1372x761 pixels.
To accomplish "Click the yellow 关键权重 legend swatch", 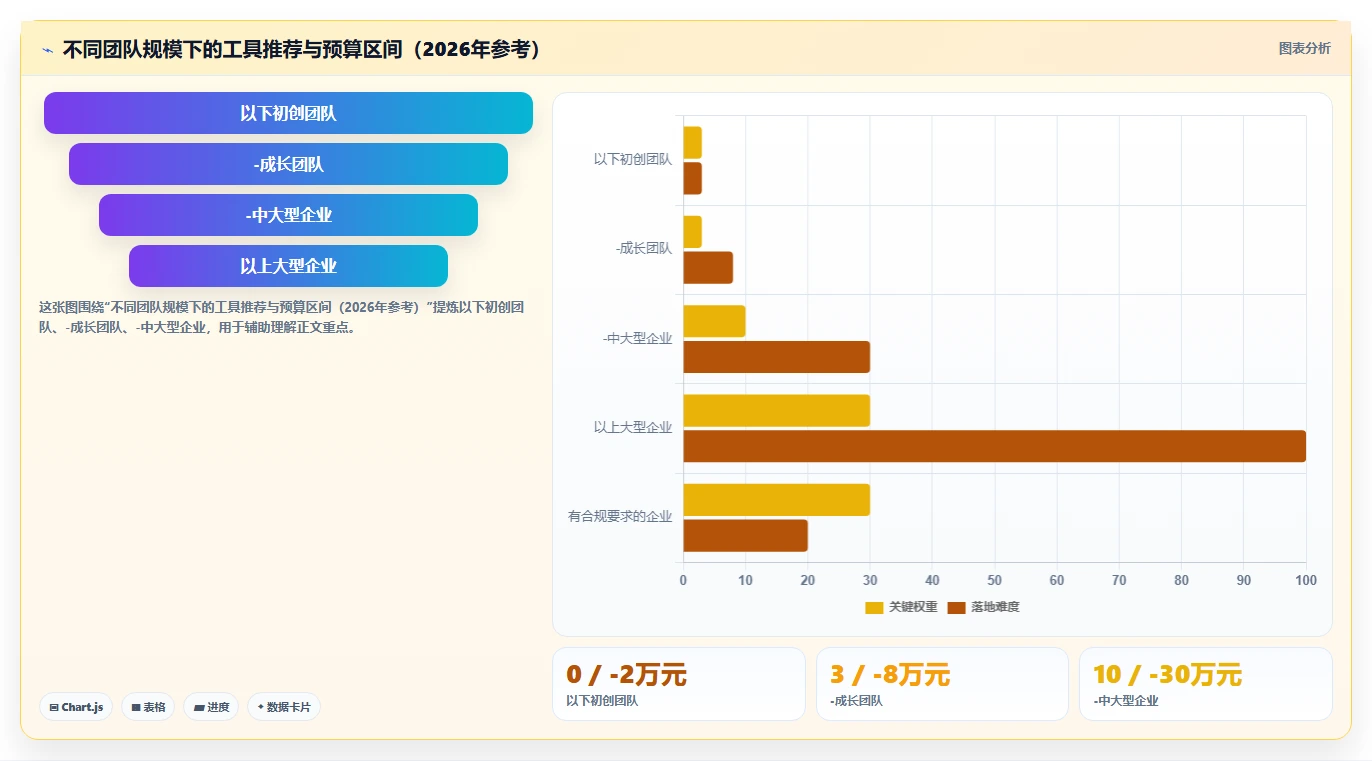I will click(x=874, y=607).
